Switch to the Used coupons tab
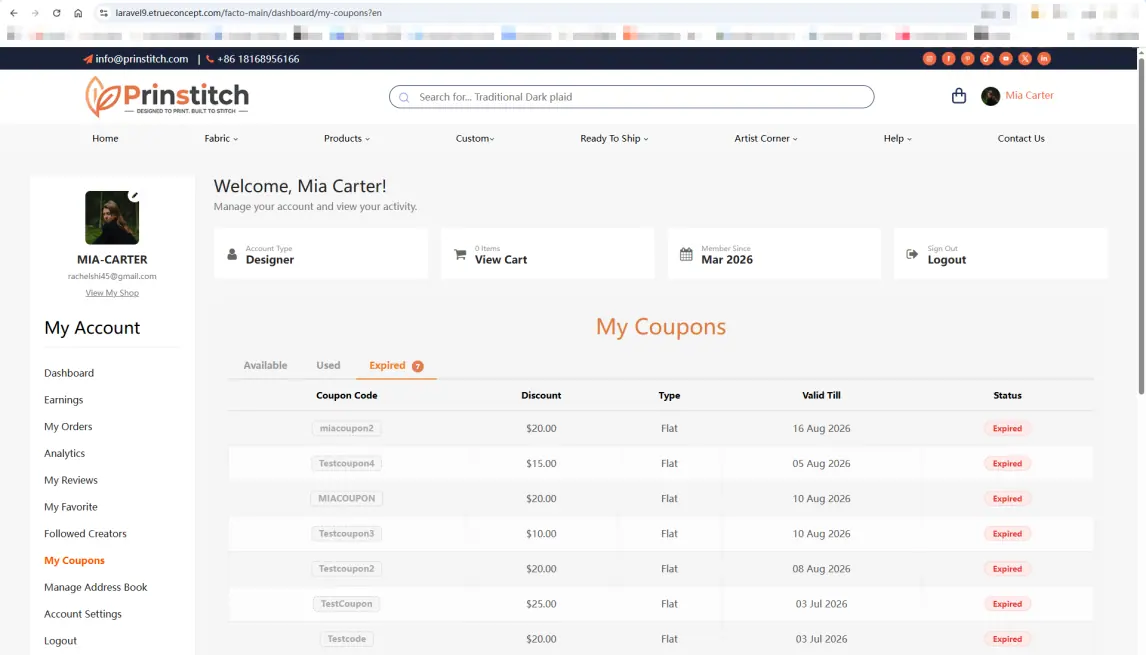The width and height of the screenshot is (1146, 655). coord(328,366)
